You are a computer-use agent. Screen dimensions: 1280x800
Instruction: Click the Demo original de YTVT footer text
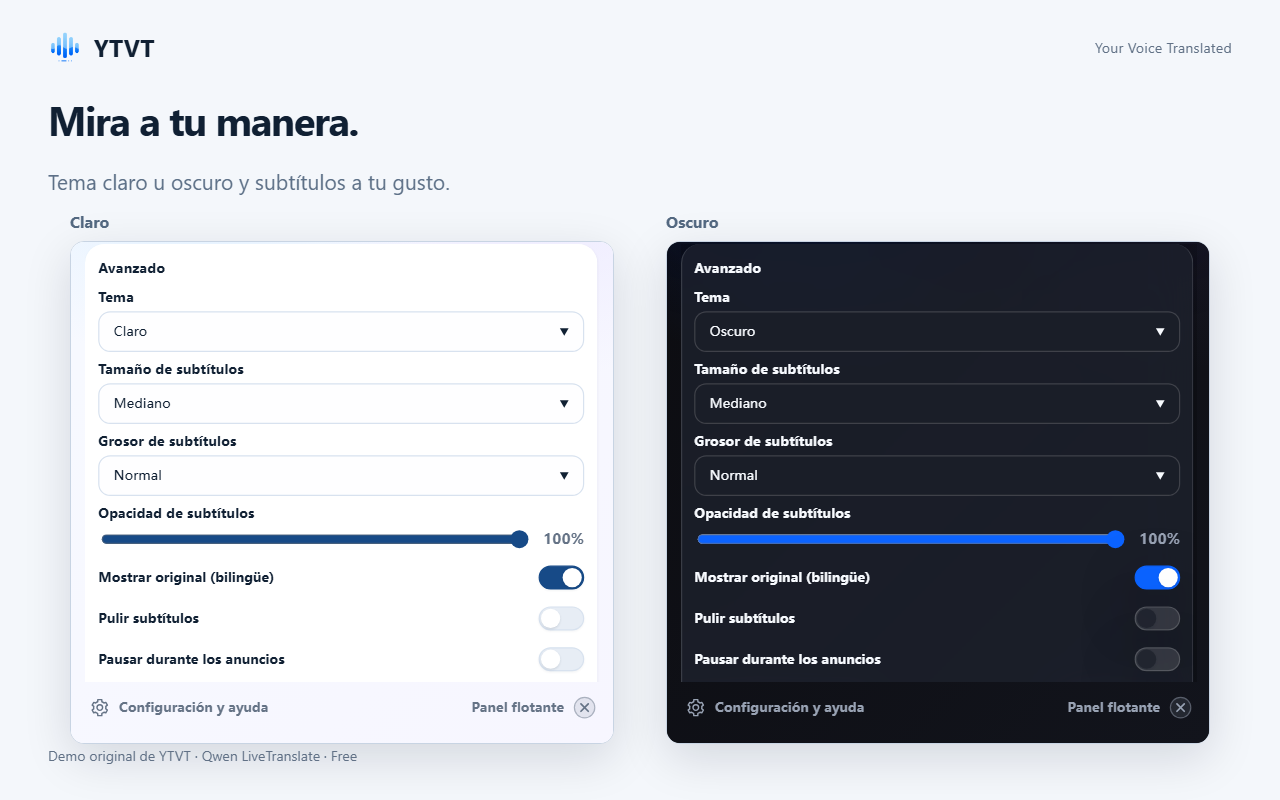[x=203, y=756]
